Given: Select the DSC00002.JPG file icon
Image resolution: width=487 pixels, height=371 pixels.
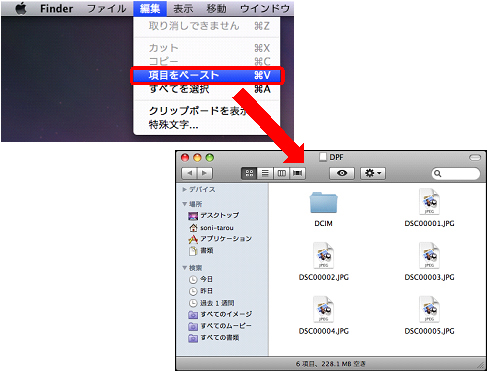Looking at the screenshot, I should point(323,256).
